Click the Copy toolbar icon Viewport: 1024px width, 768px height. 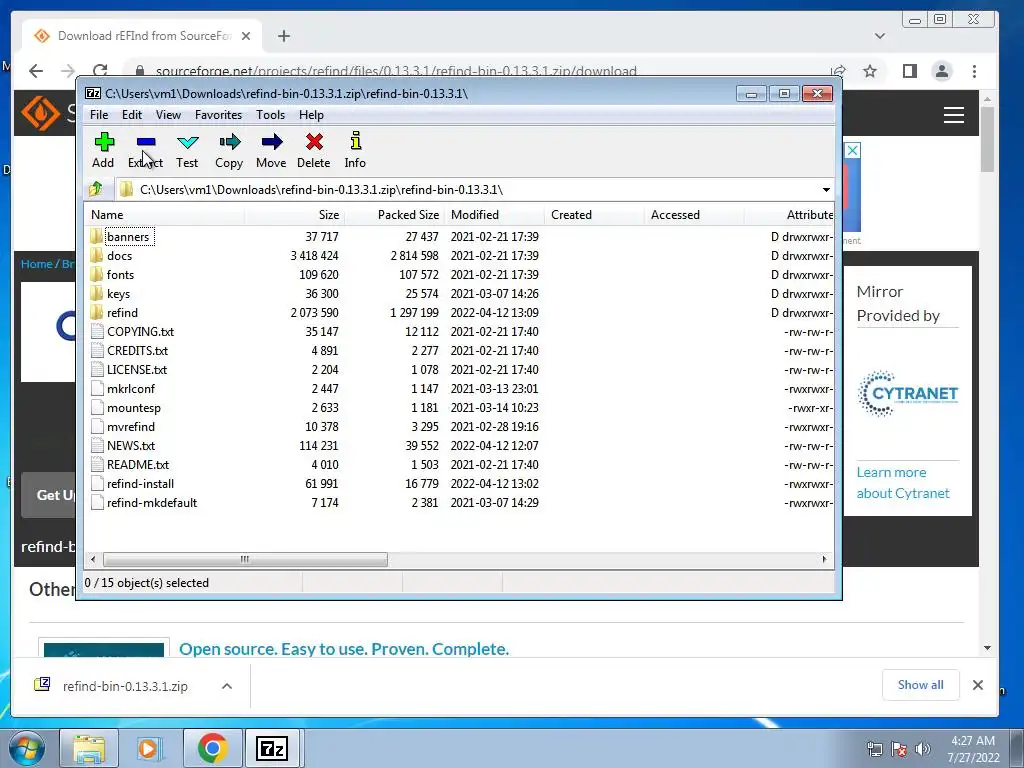click(x=229, y=150)
